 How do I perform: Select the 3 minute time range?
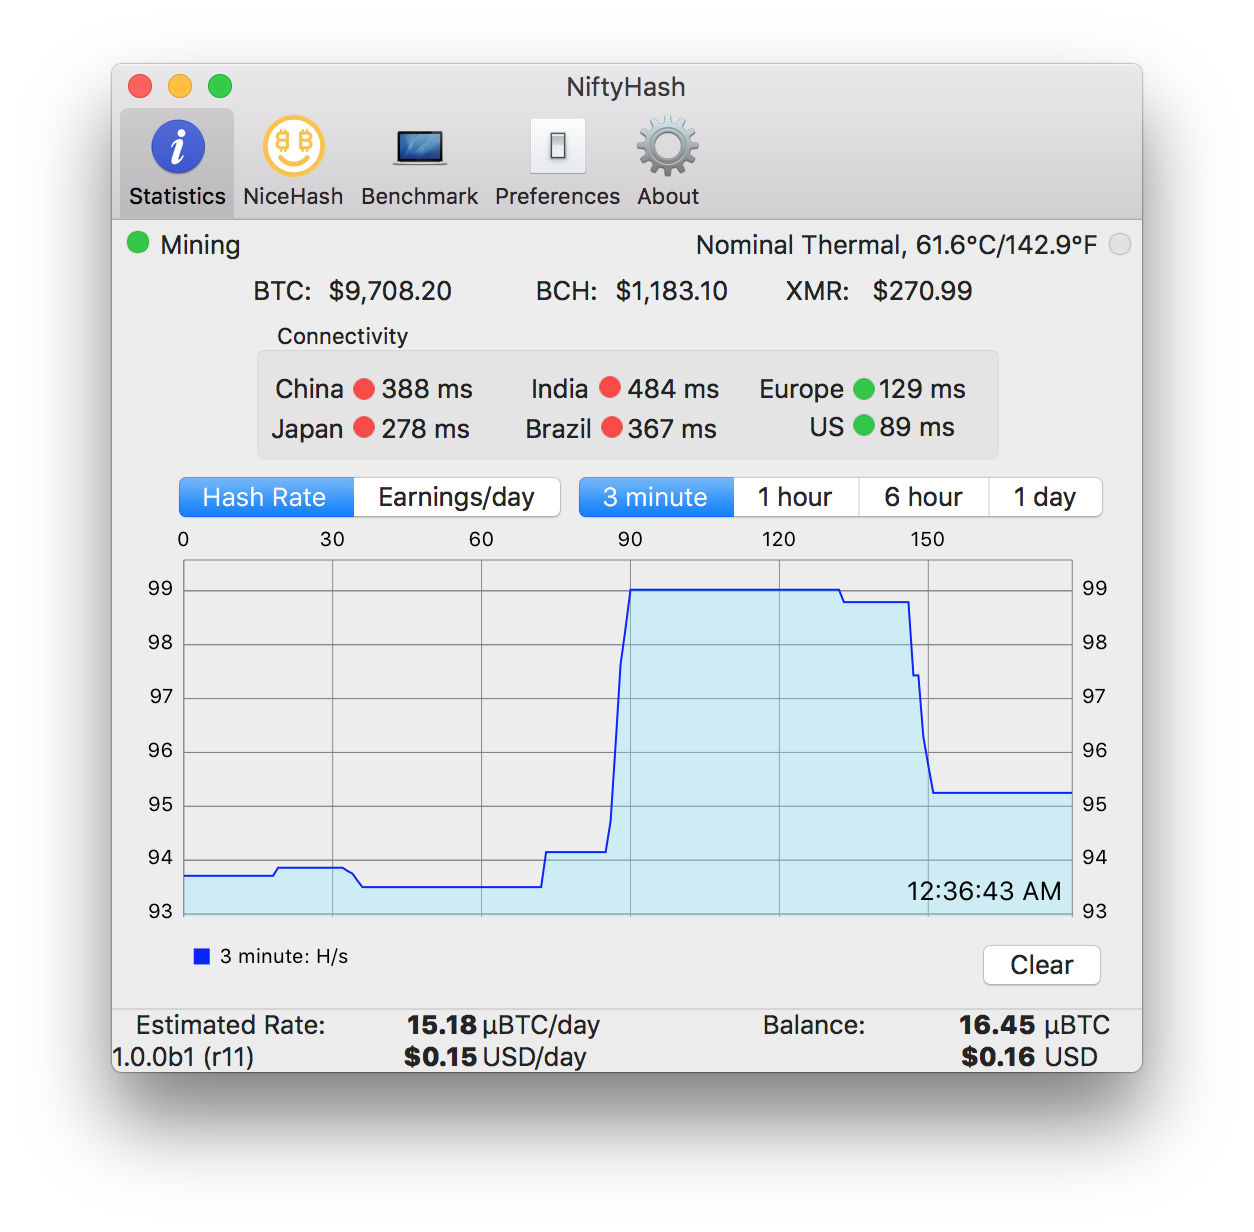click(x=656, y=497)
